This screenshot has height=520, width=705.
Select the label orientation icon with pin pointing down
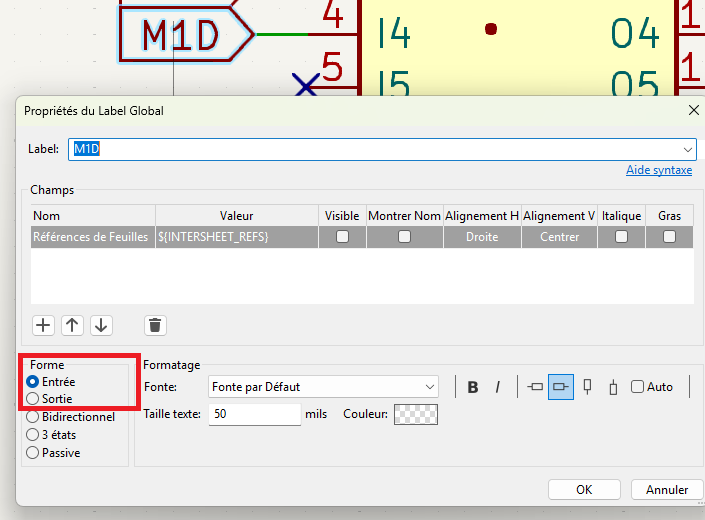(x=587, y=387)
